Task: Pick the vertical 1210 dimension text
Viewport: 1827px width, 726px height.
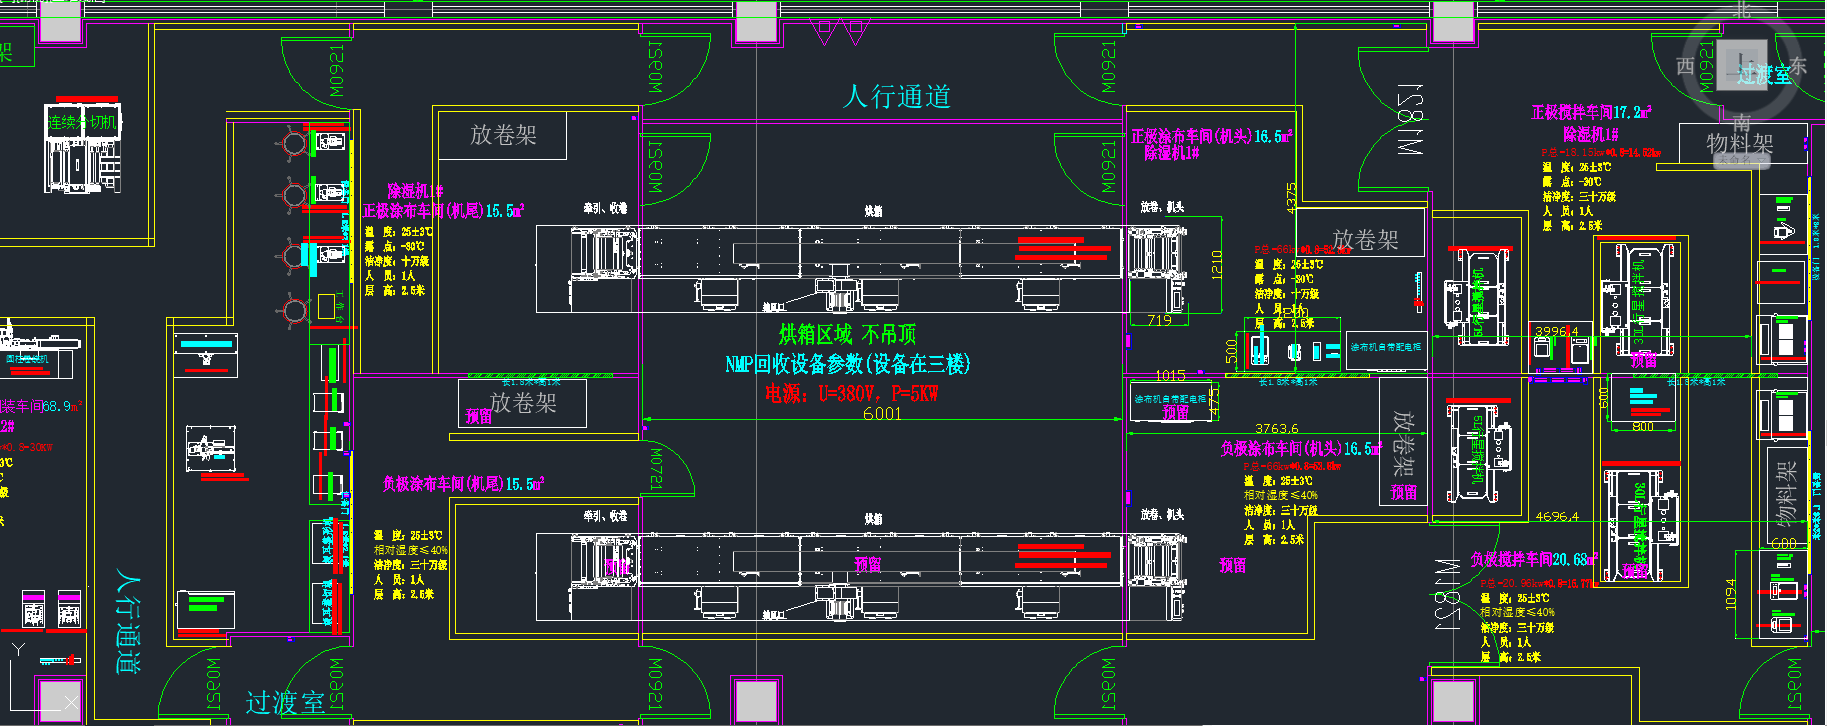Action: 1216,264
